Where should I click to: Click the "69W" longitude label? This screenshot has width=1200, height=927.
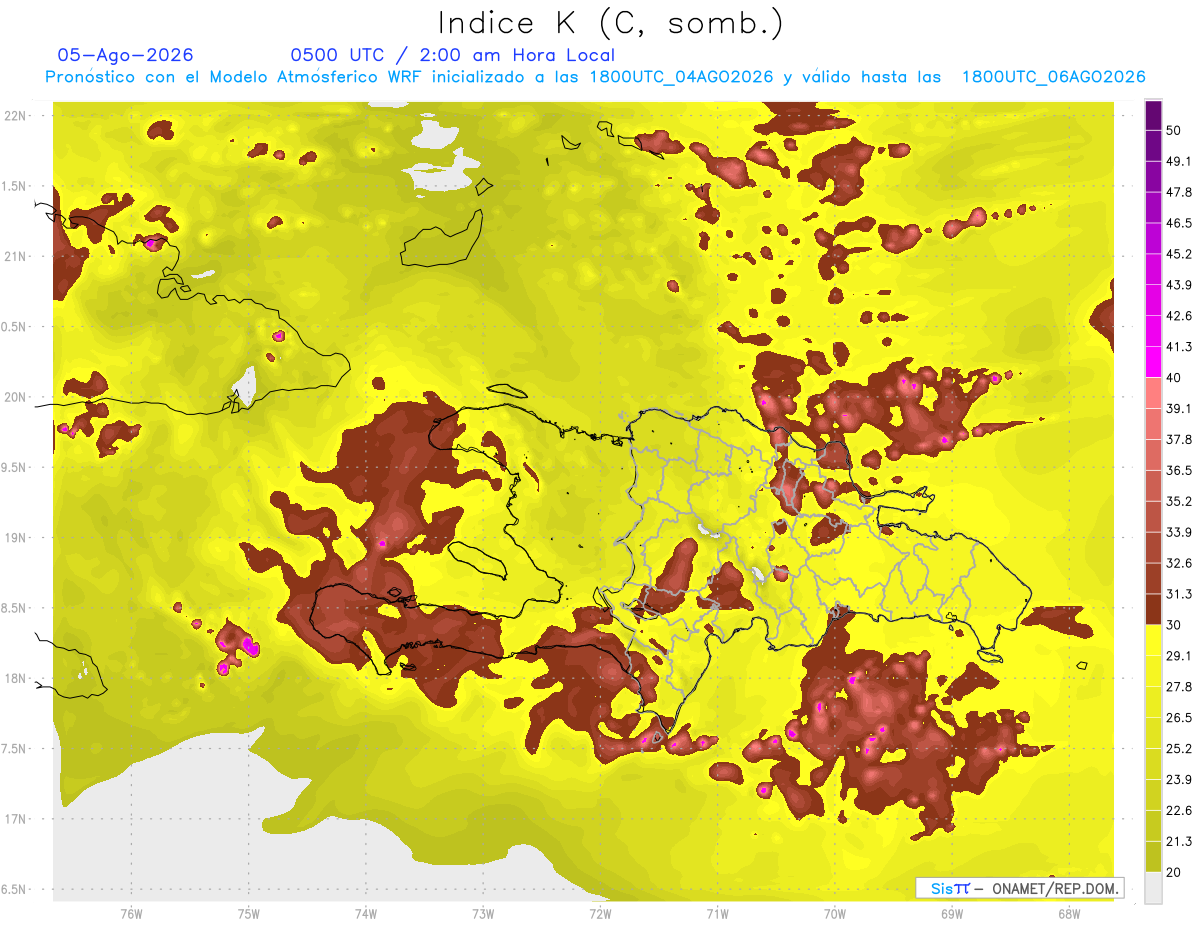click(x=951, y=913)
